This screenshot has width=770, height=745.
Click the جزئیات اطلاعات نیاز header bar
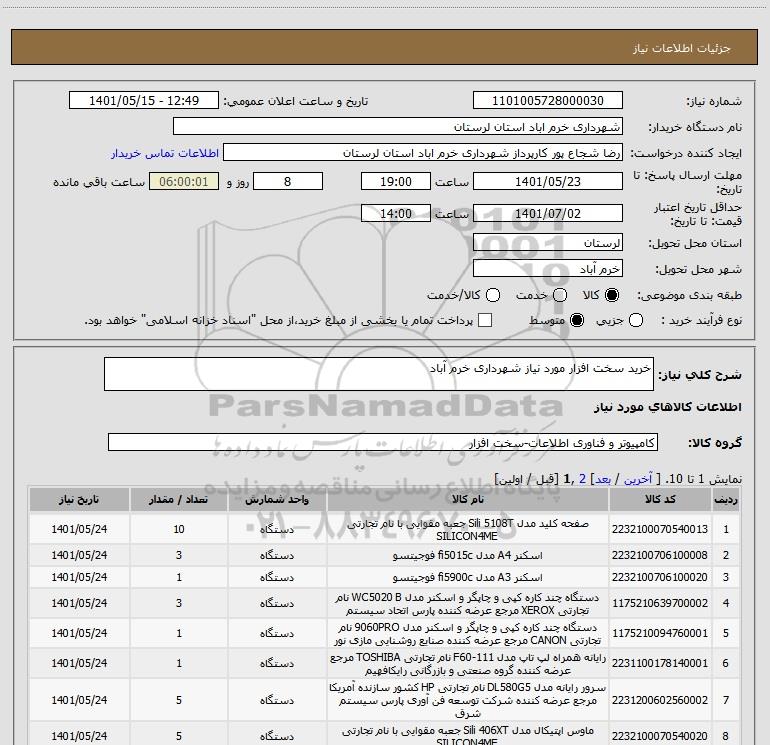(385, 47)
